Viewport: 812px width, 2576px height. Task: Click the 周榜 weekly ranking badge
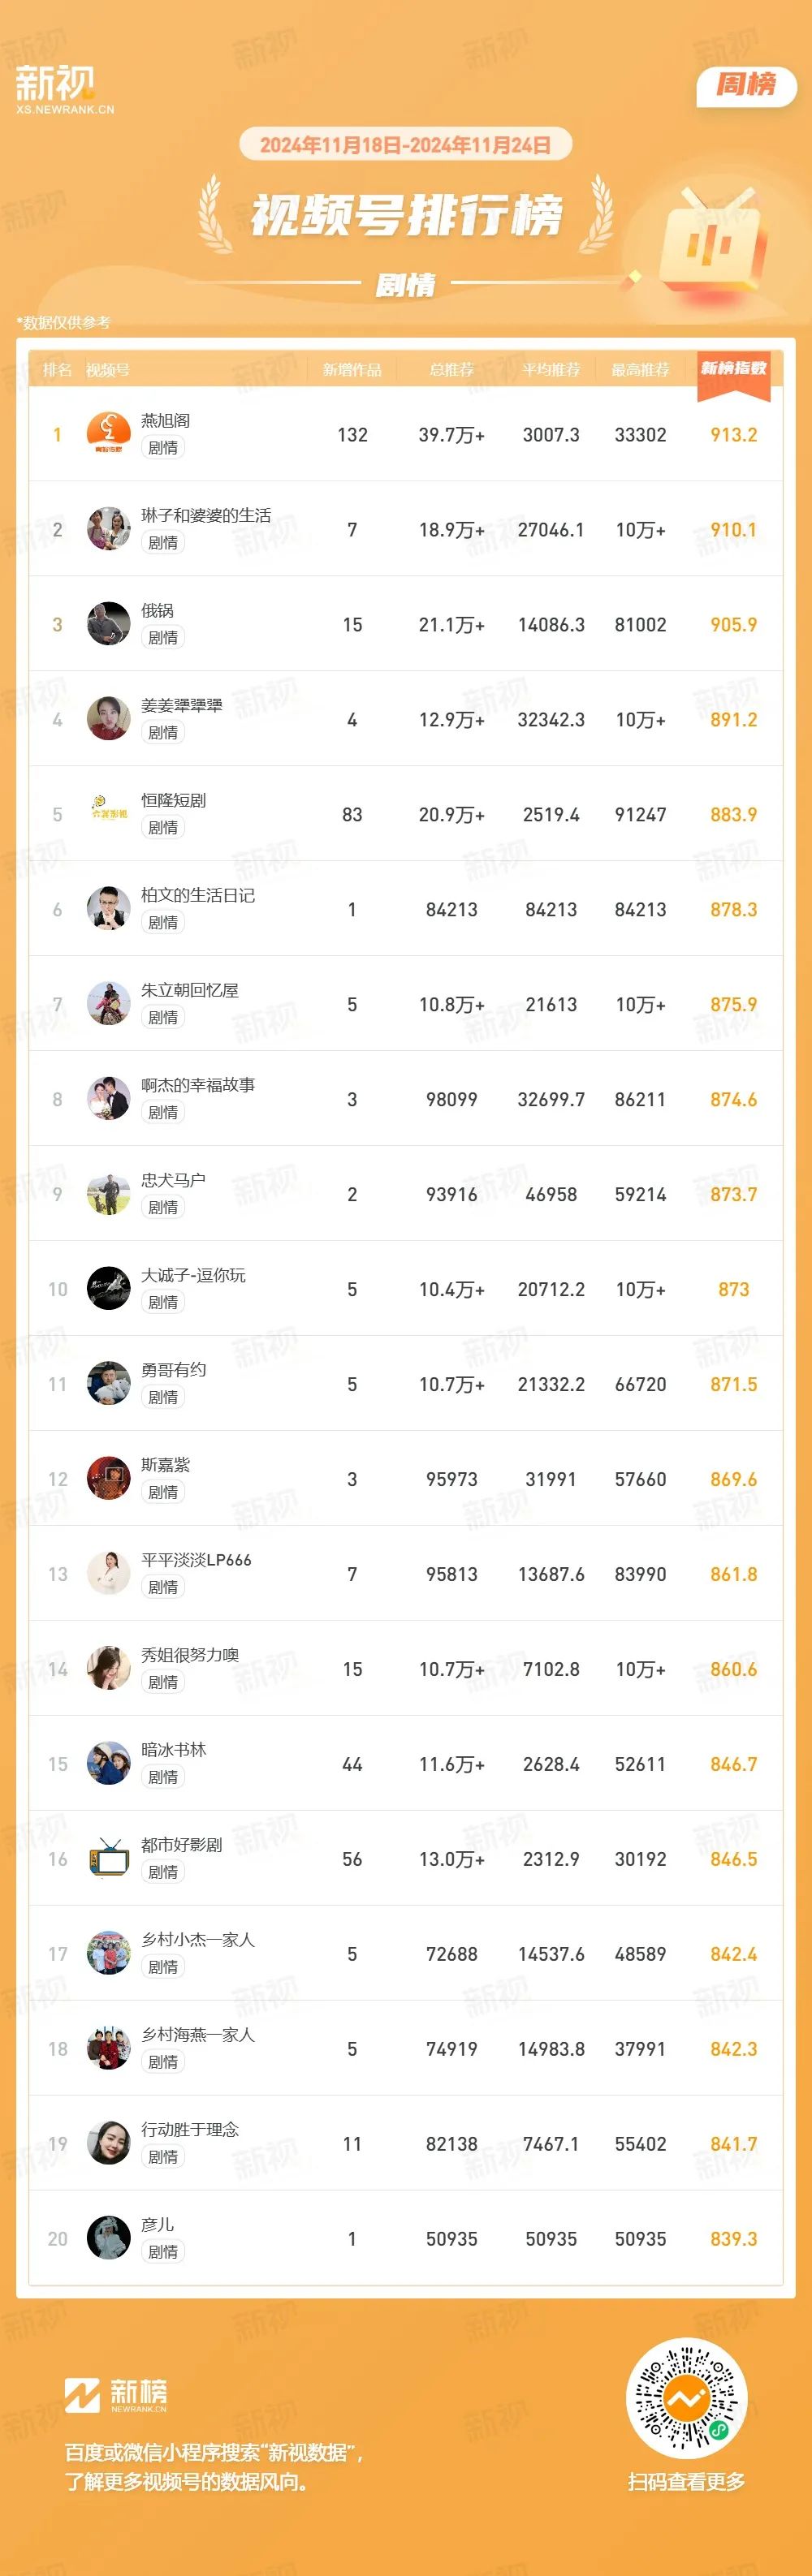tap(746, 85)
